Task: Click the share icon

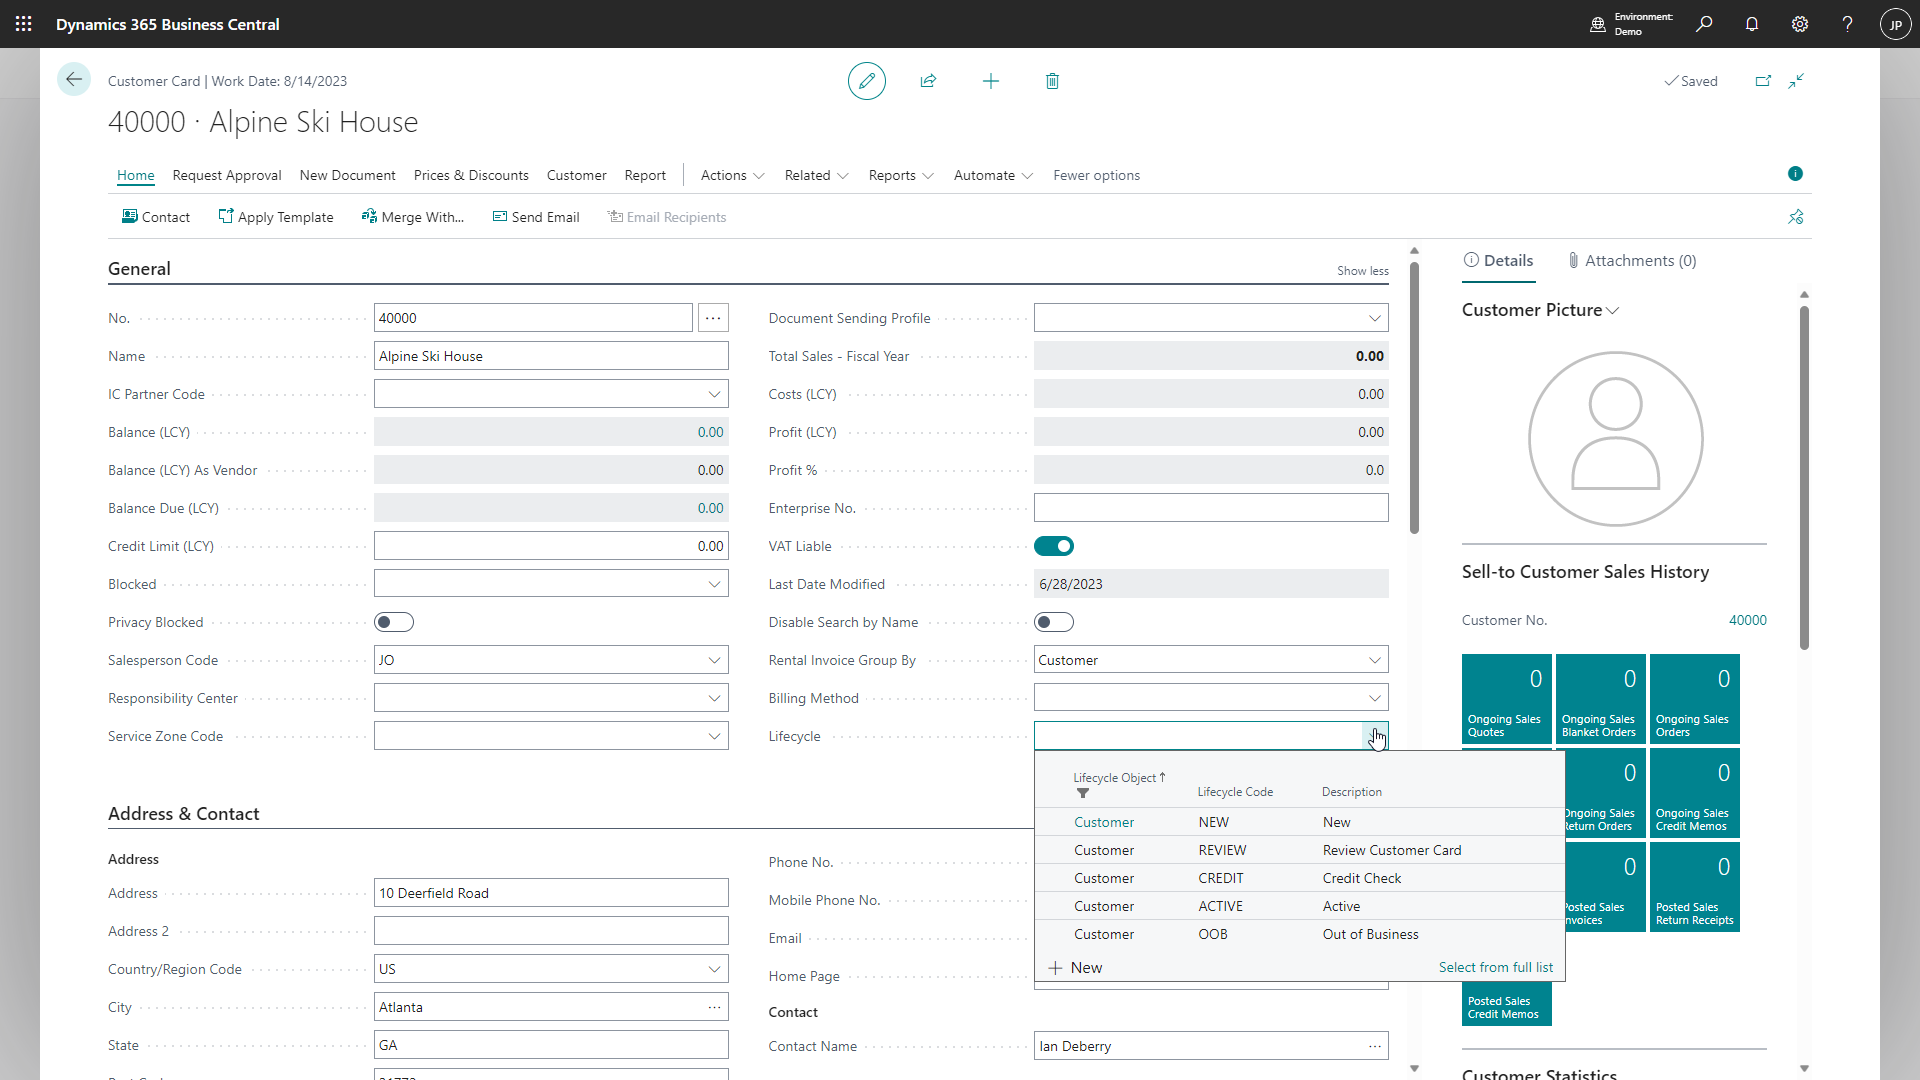Action: coord(928,81)
